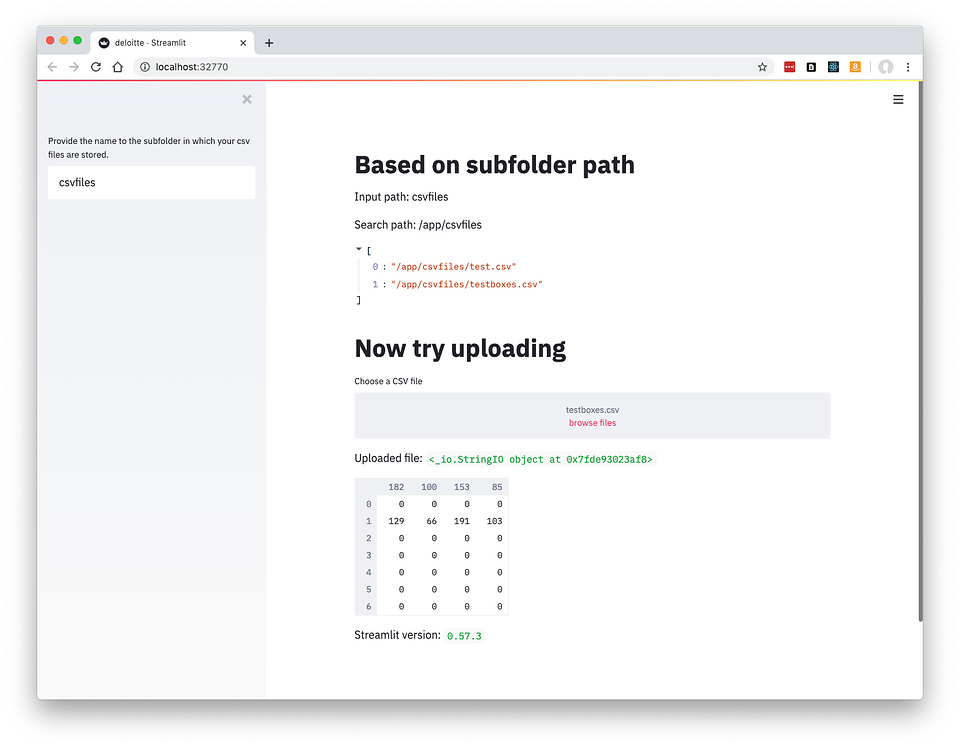
Task: Click the "csvfiles" subfolder input field
Action: click(x=151, y=182)
